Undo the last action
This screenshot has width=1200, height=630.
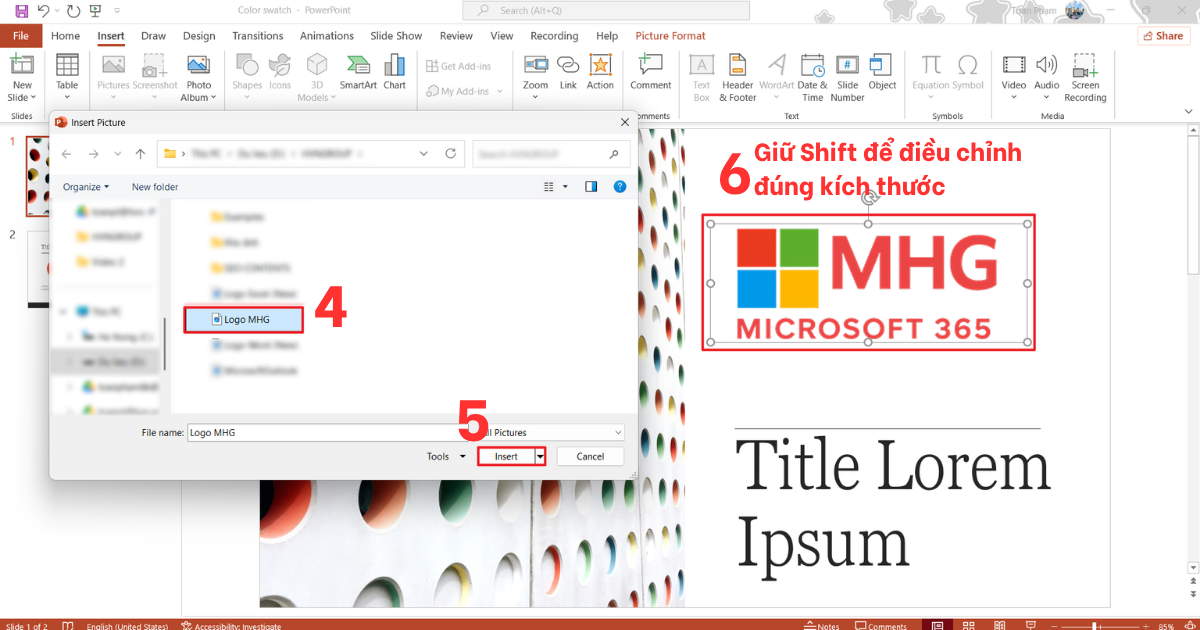click(43, 11)
